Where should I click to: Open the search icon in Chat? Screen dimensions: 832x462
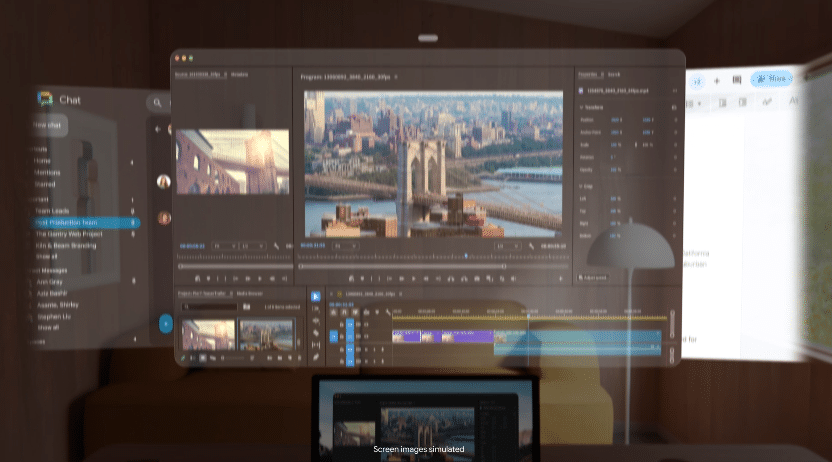click(158, 102)
